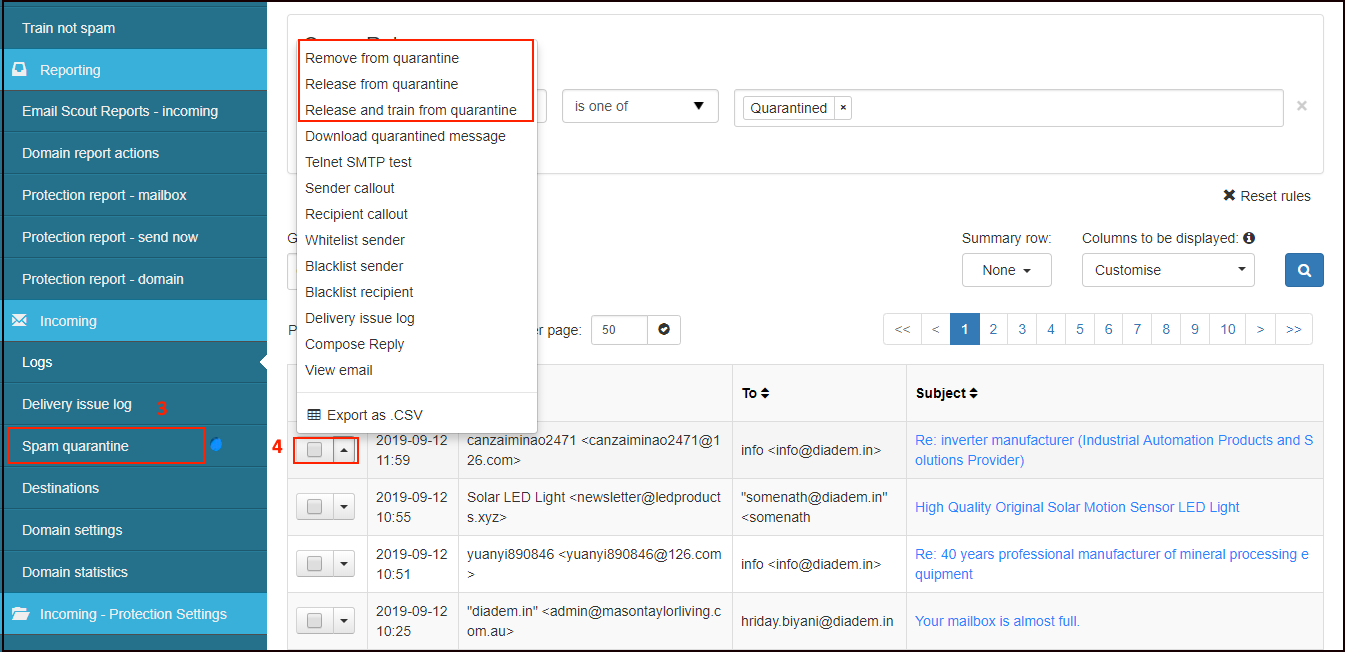The width and height of the screenshot is (1345, 652).
Task: Check the yuanyi890846 message row checkbox
Action: point(314,564)
